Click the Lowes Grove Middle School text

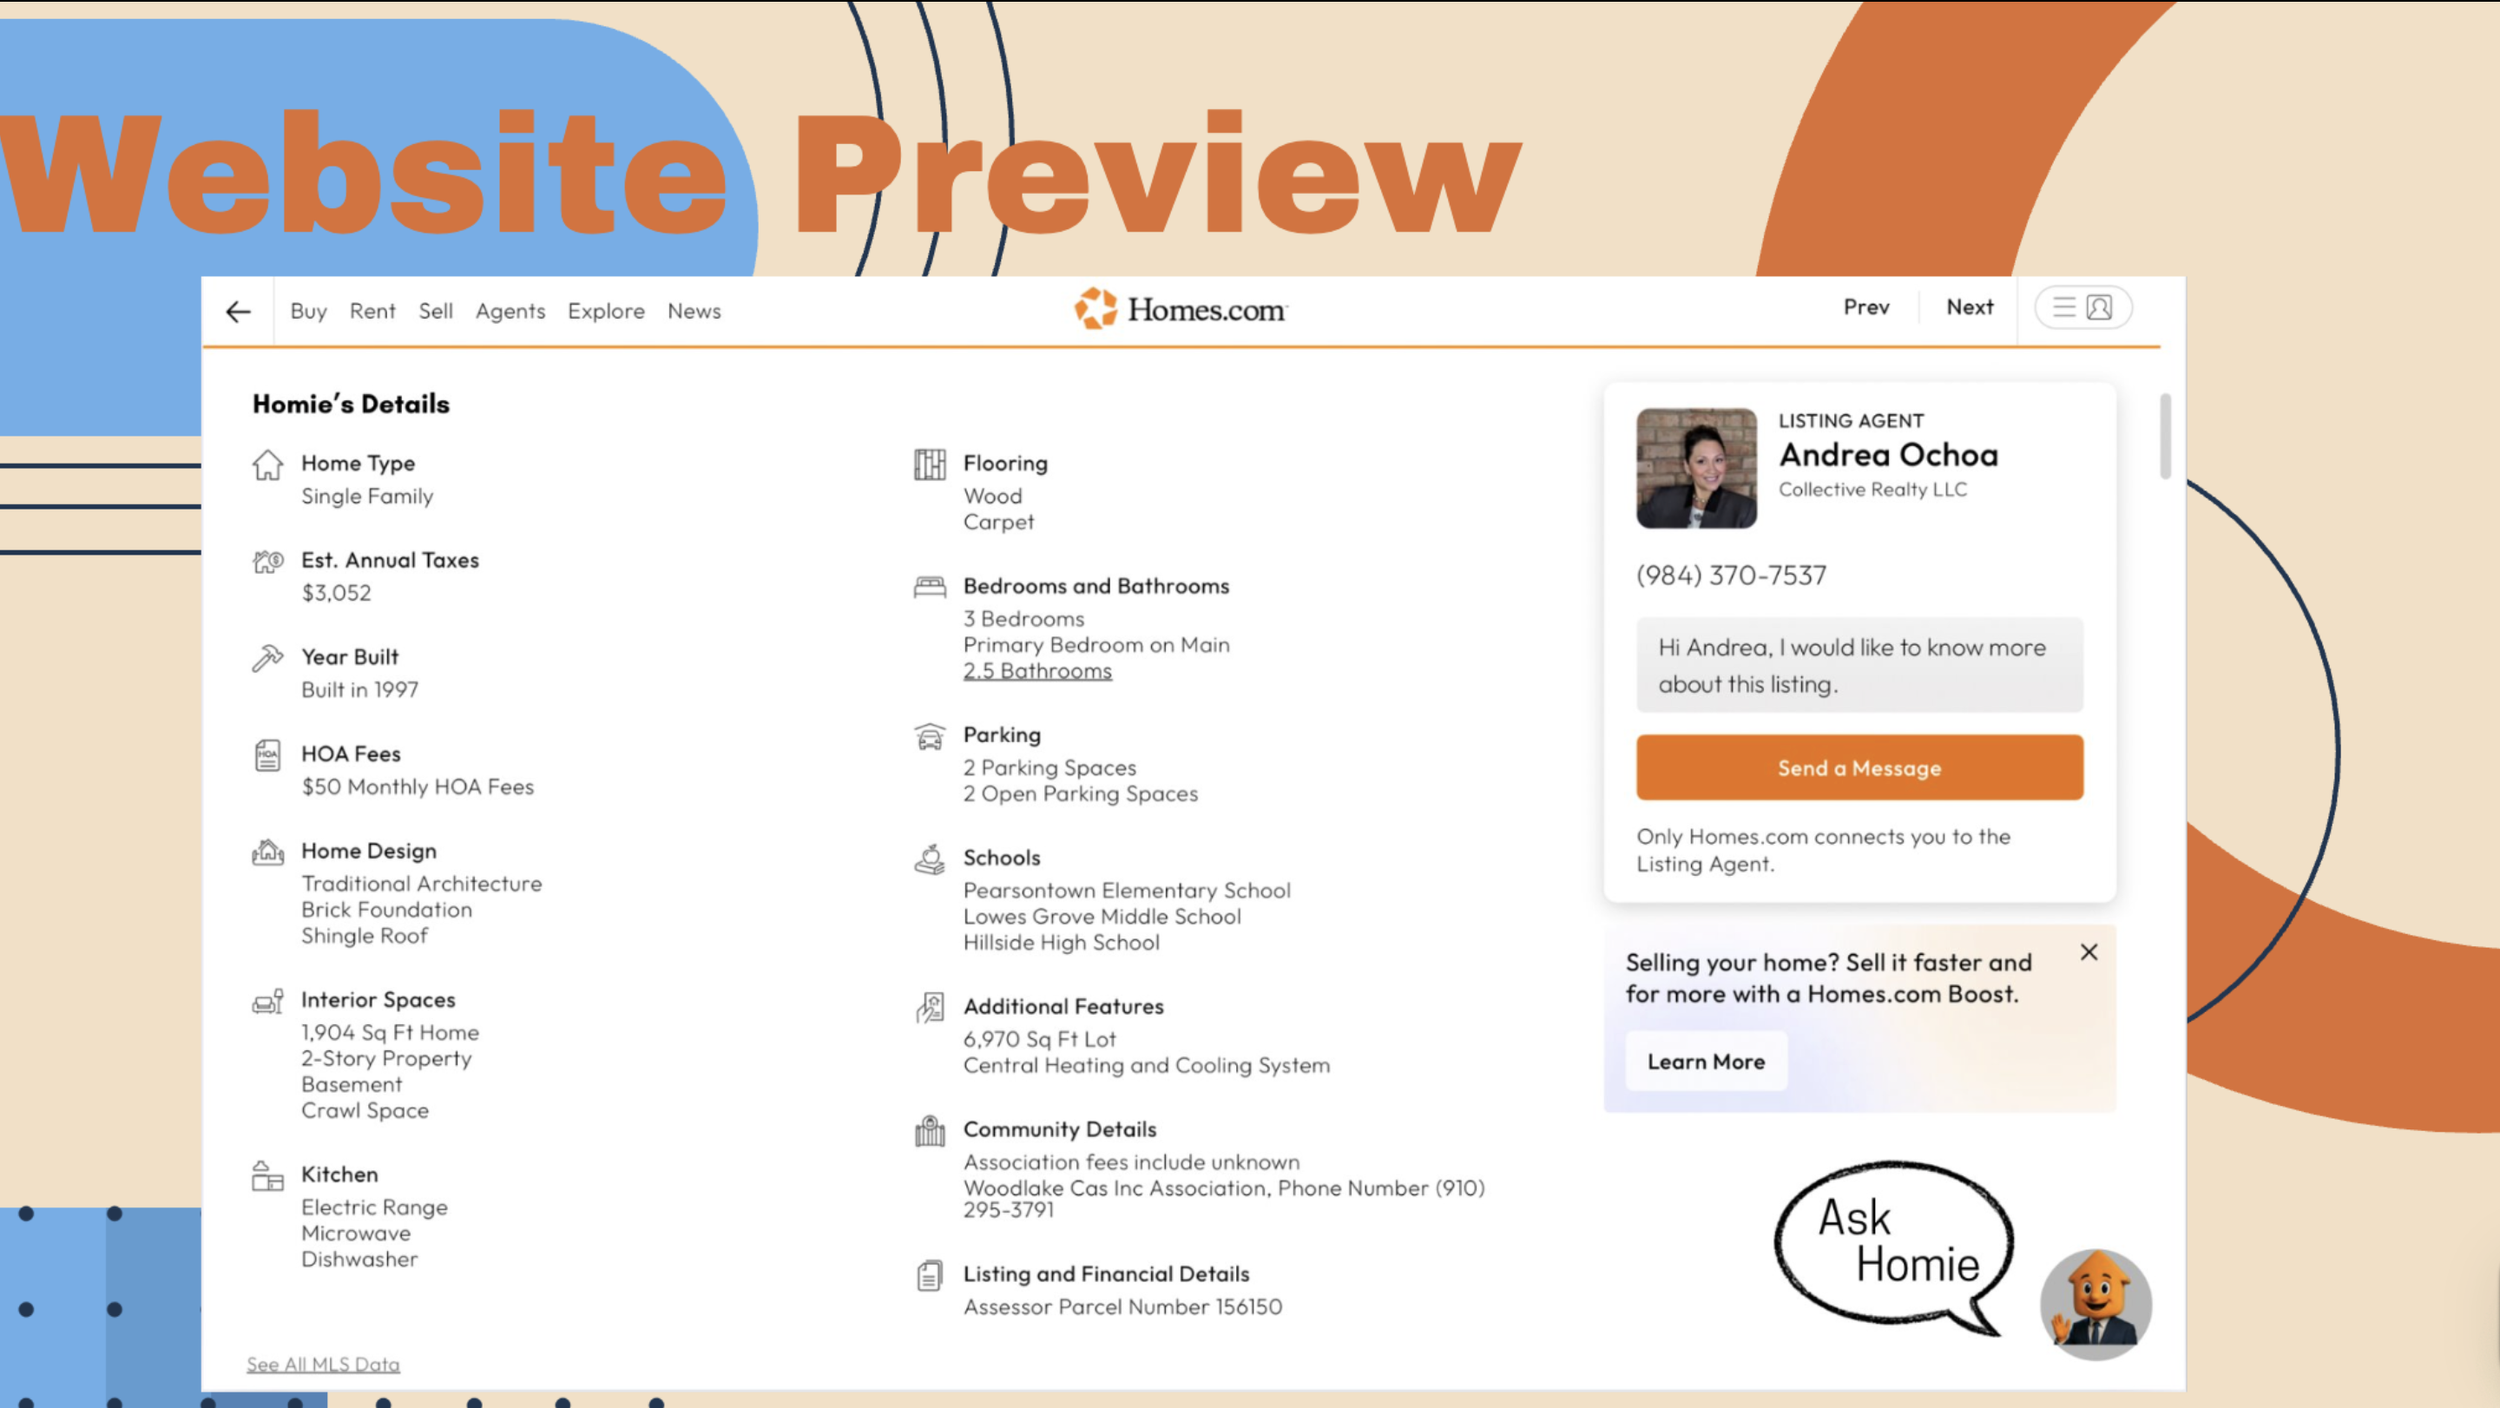click(1102, 917)
